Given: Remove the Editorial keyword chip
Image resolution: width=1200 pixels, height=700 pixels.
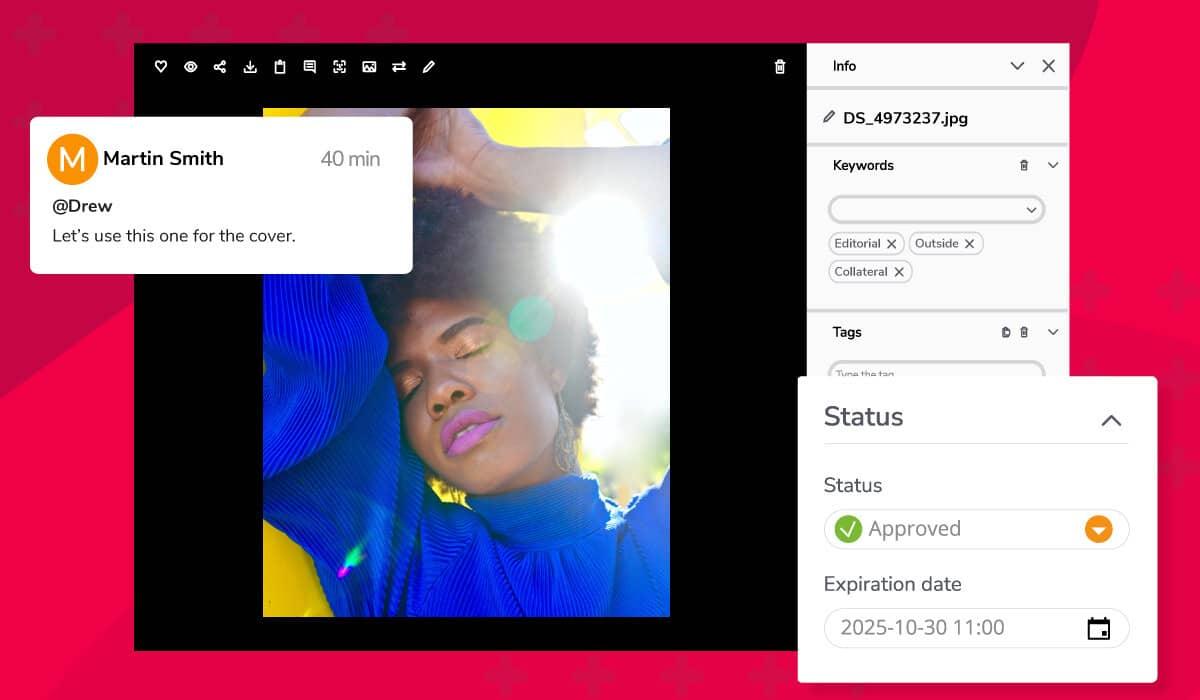Looking at the screenshot, I should pyautogui.click(x=891, y=244).
